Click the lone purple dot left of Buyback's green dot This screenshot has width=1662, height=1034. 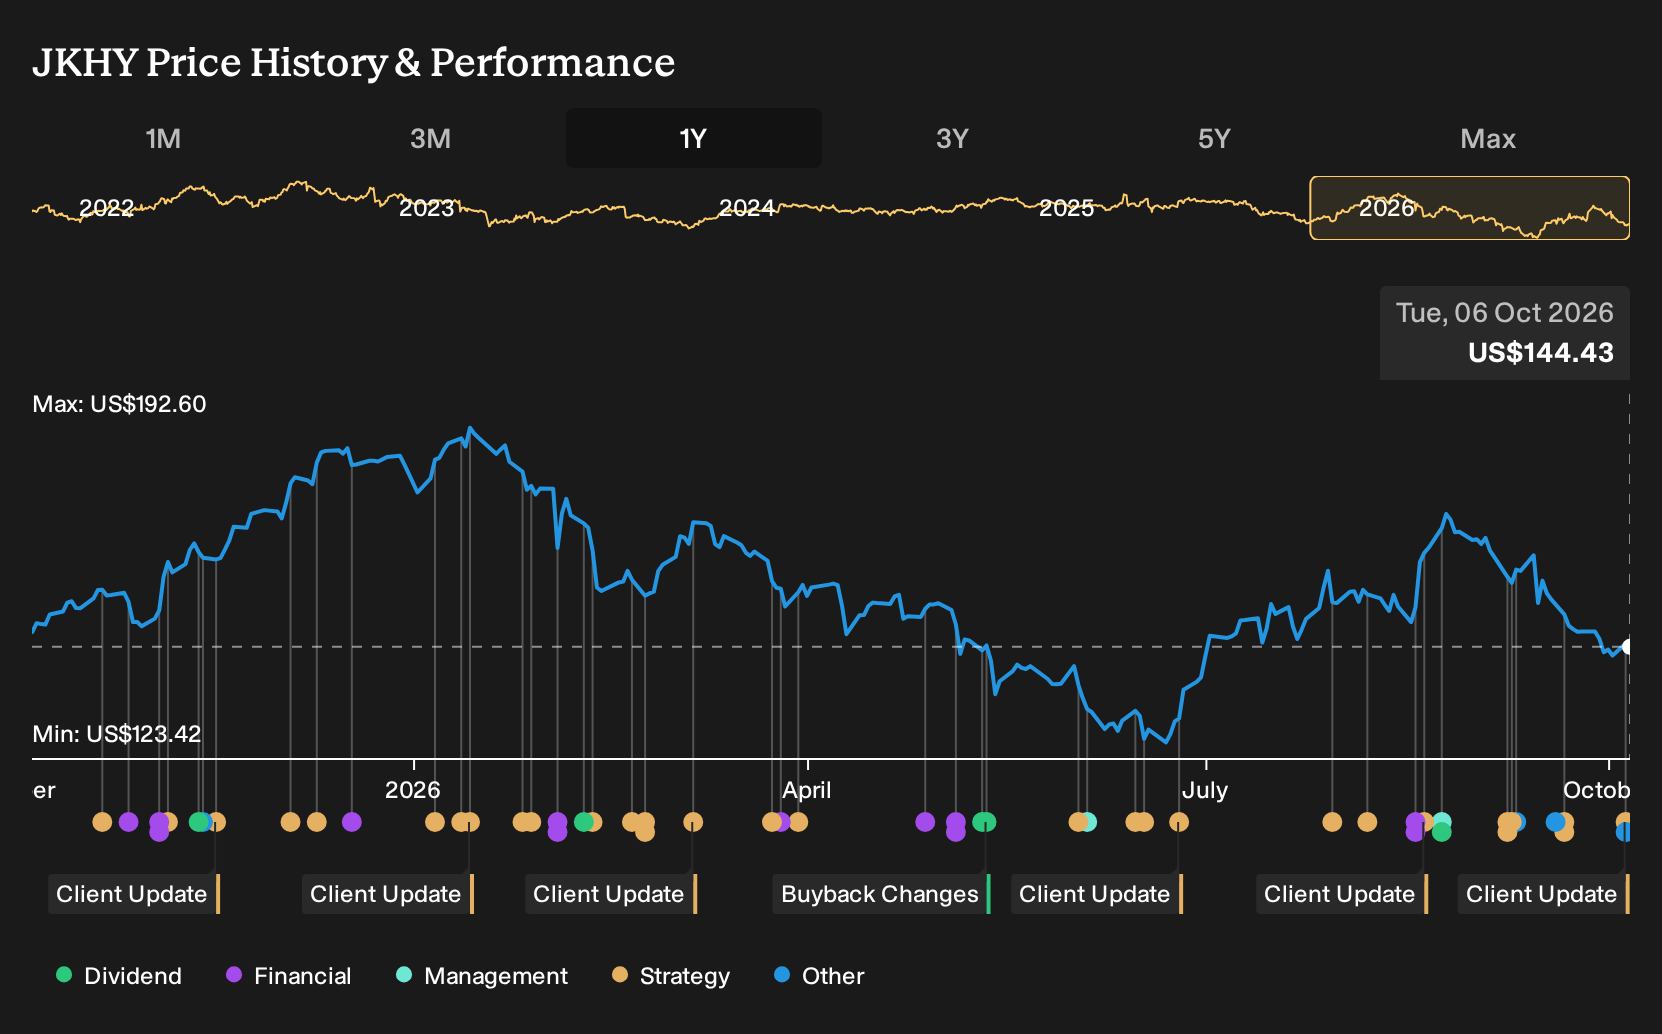(x=925, y=822)
